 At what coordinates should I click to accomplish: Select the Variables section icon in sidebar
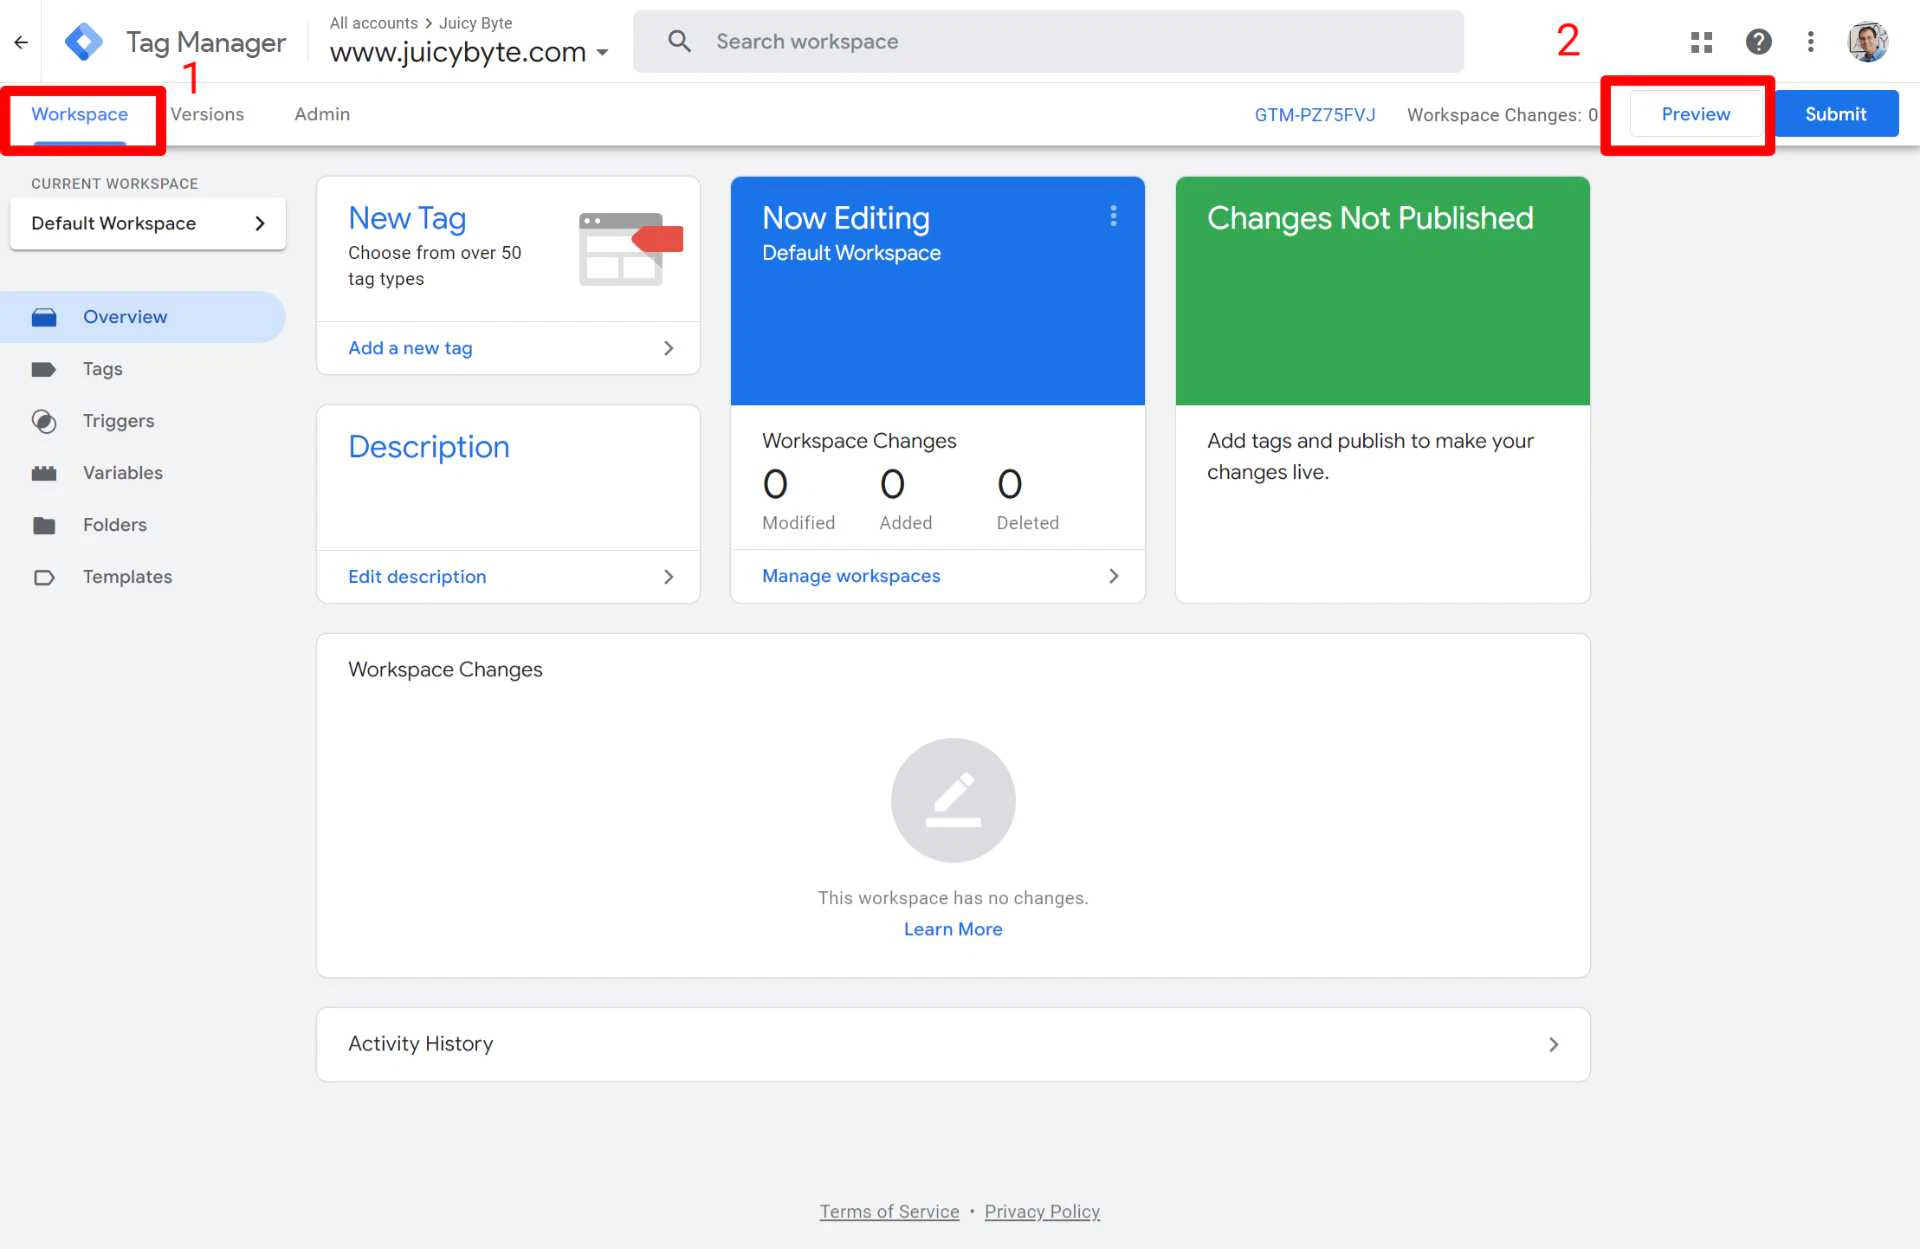(44, 473)
